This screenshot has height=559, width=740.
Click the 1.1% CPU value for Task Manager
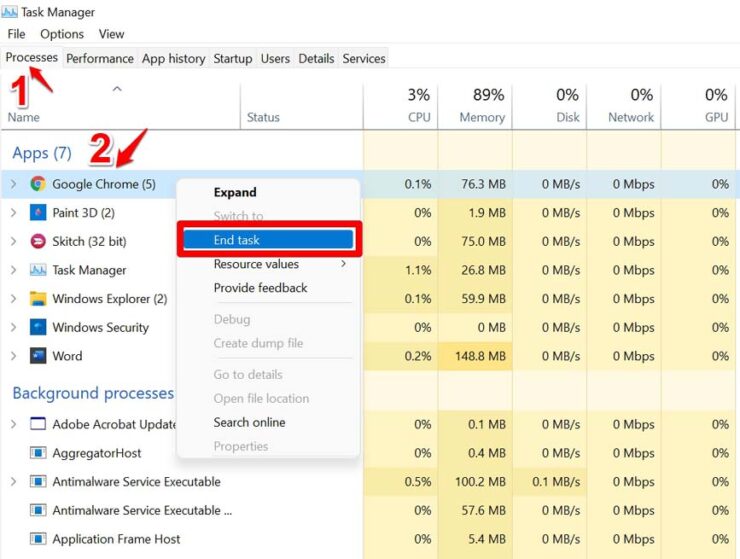click(418, 270)
